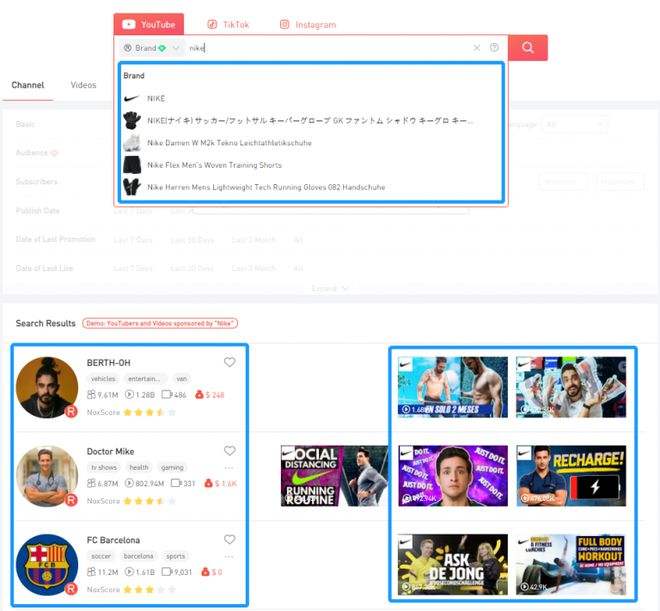
Task: Click the R badge on BERTH-OH avatar
Action: (71, 411)
